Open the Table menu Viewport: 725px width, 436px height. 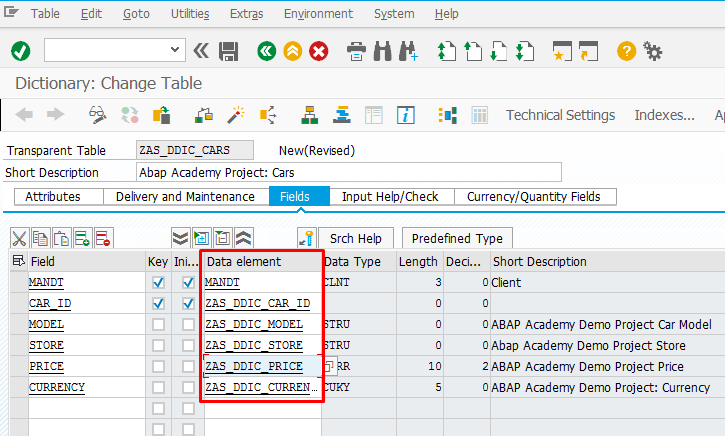tap(45, 14)
